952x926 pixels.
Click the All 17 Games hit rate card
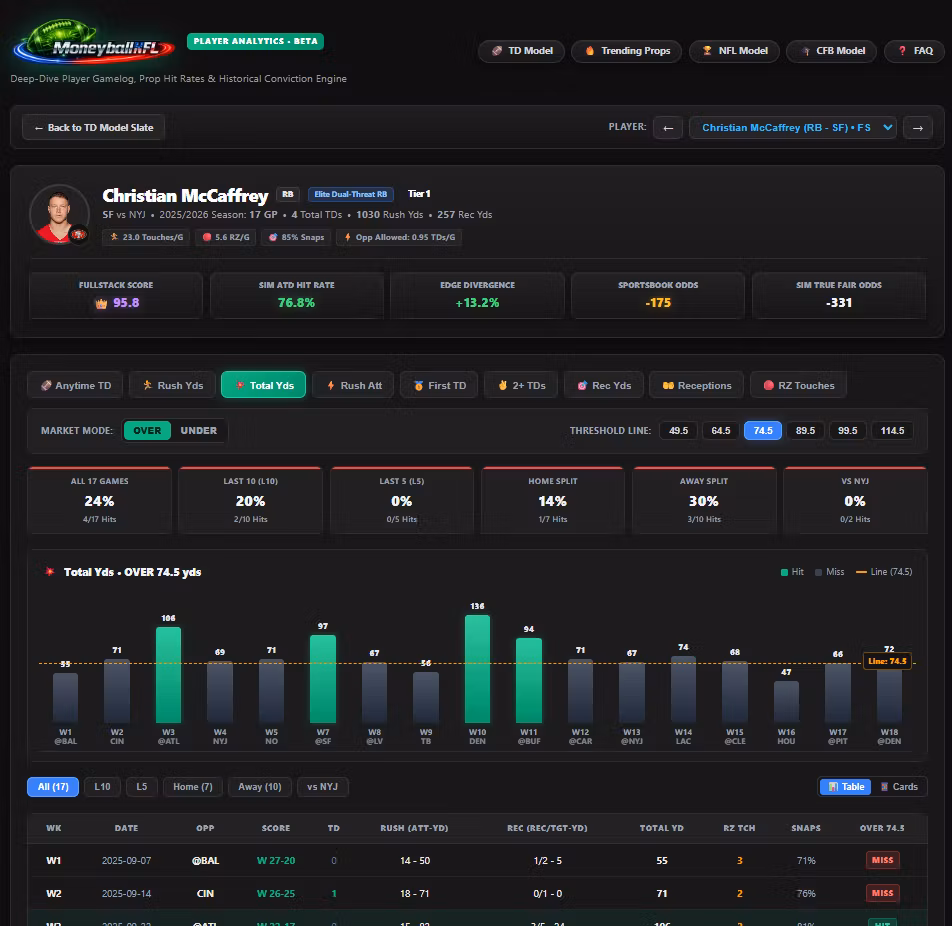click(x=100, y=500)
